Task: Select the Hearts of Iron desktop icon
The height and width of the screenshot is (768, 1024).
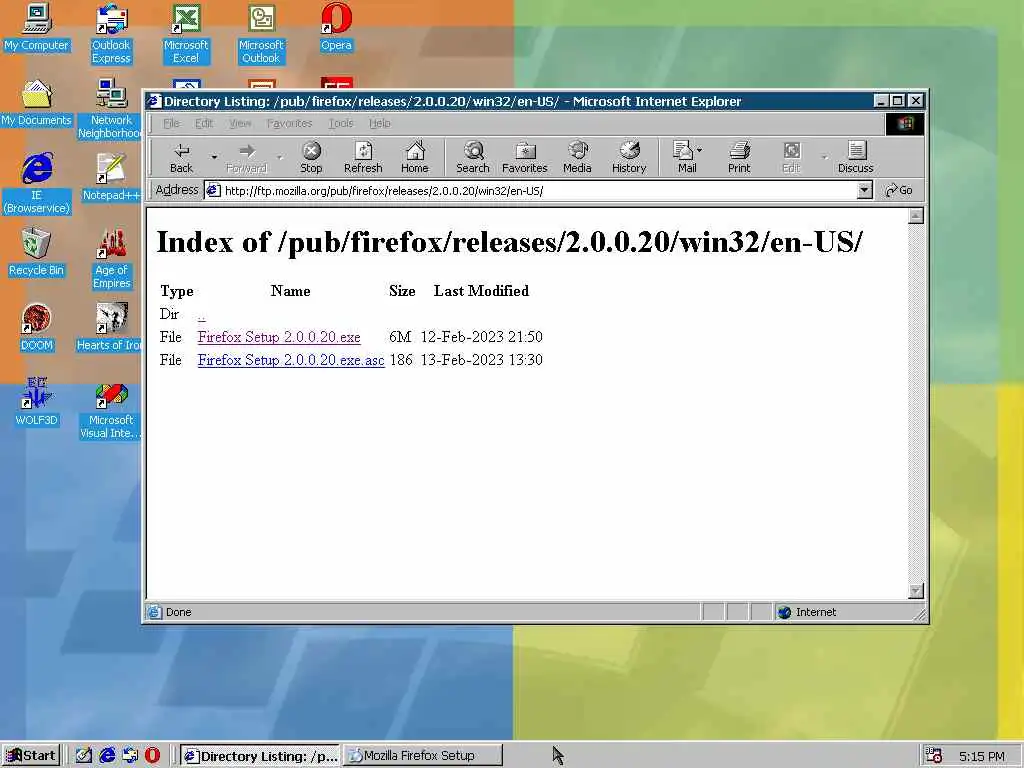Action: click(110, 328)
